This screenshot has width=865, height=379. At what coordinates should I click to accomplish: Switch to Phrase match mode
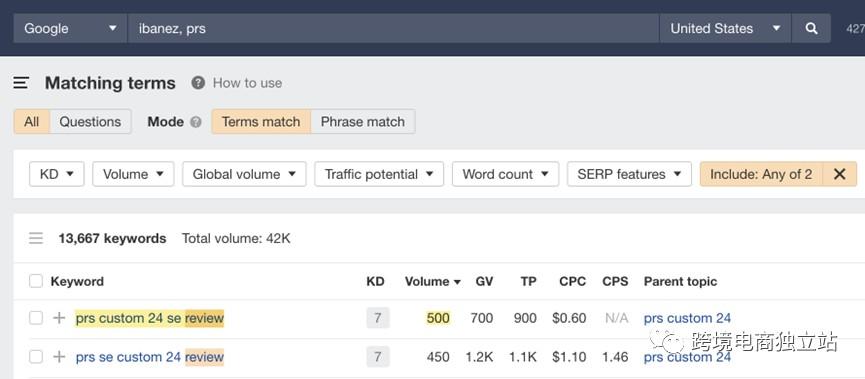tap(362, 122)
